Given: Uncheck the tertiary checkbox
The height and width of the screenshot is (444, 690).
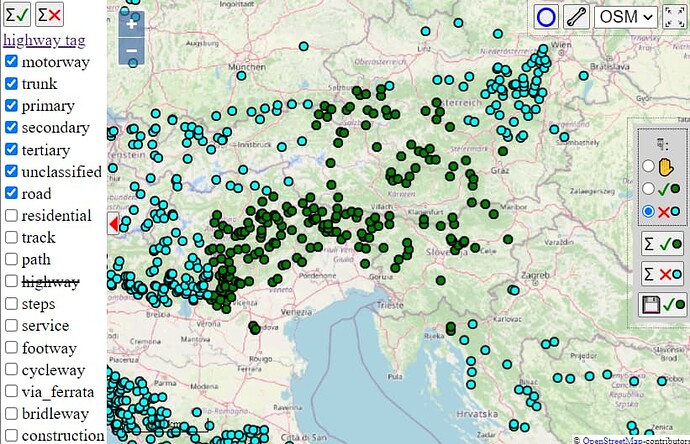Looking at the screenshot, I should 11,150.
